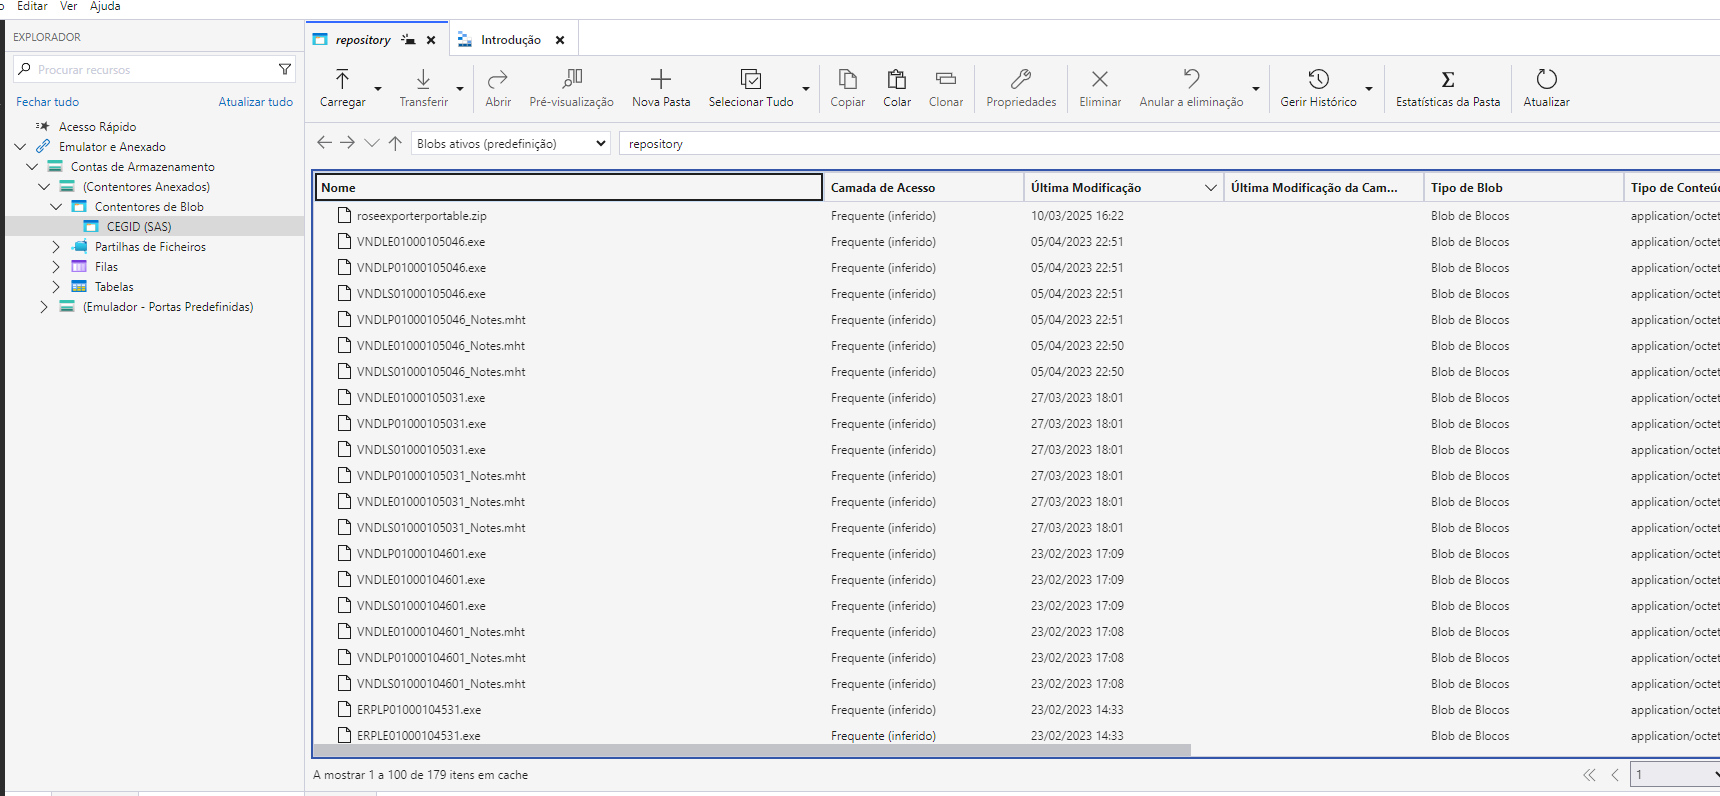Click the Fechar tudo link

click(x=47, y=102)
